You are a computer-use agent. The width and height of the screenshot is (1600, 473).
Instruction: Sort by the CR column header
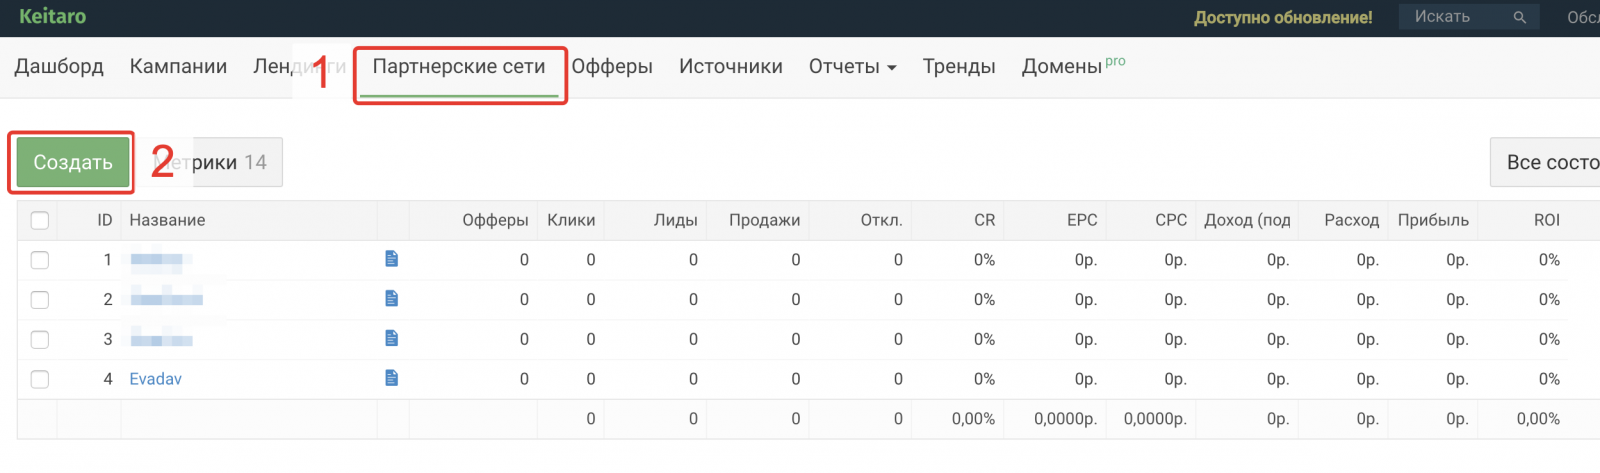[985, 220]
